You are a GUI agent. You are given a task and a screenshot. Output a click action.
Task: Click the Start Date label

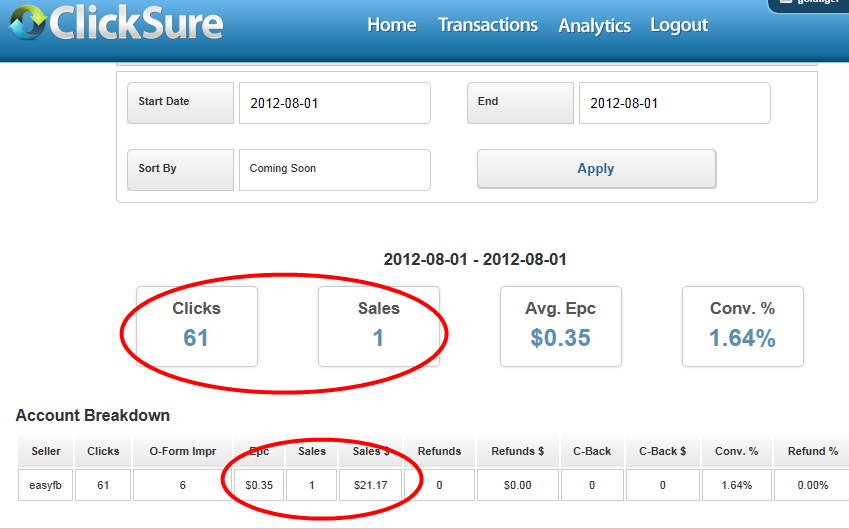[x=180, y=103]
